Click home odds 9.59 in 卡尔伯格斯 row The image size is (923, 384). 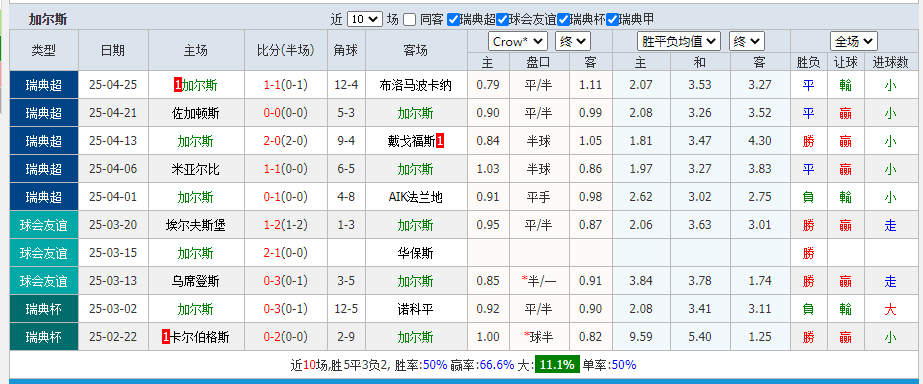coord(641,337)
